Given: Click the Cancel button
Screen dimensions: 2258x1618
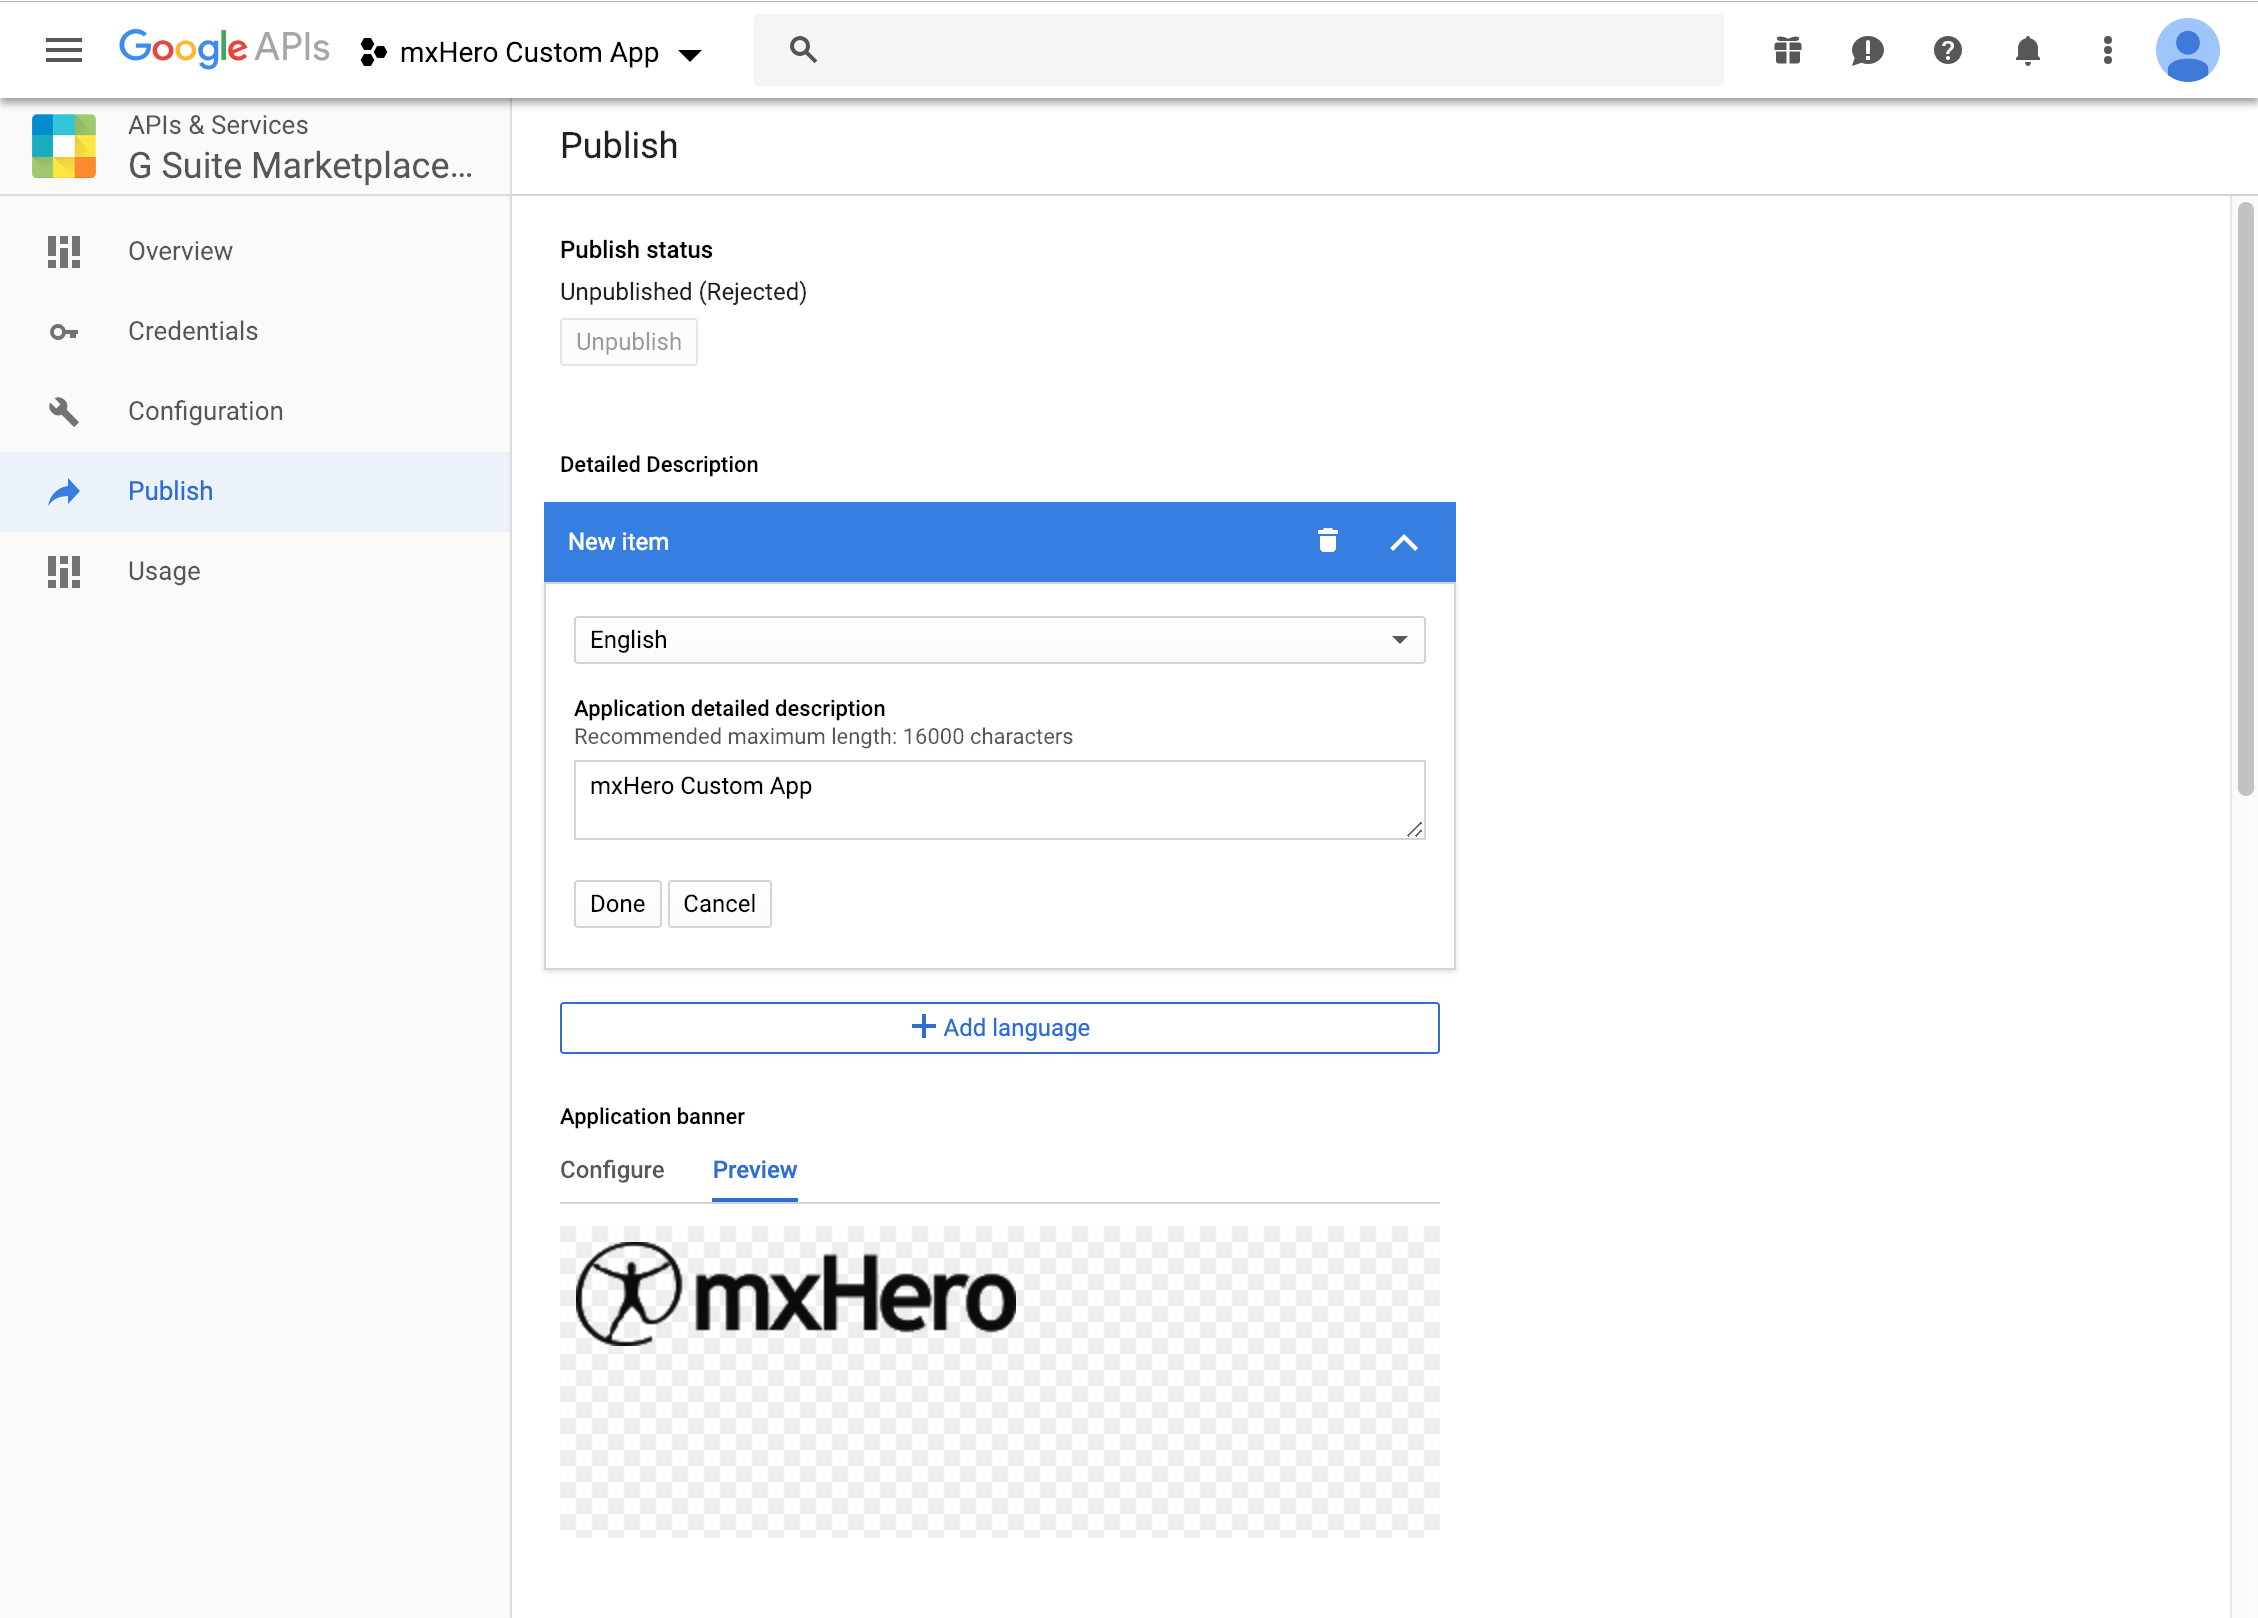Looking at the screenshot, I should (x=719, y=904).
